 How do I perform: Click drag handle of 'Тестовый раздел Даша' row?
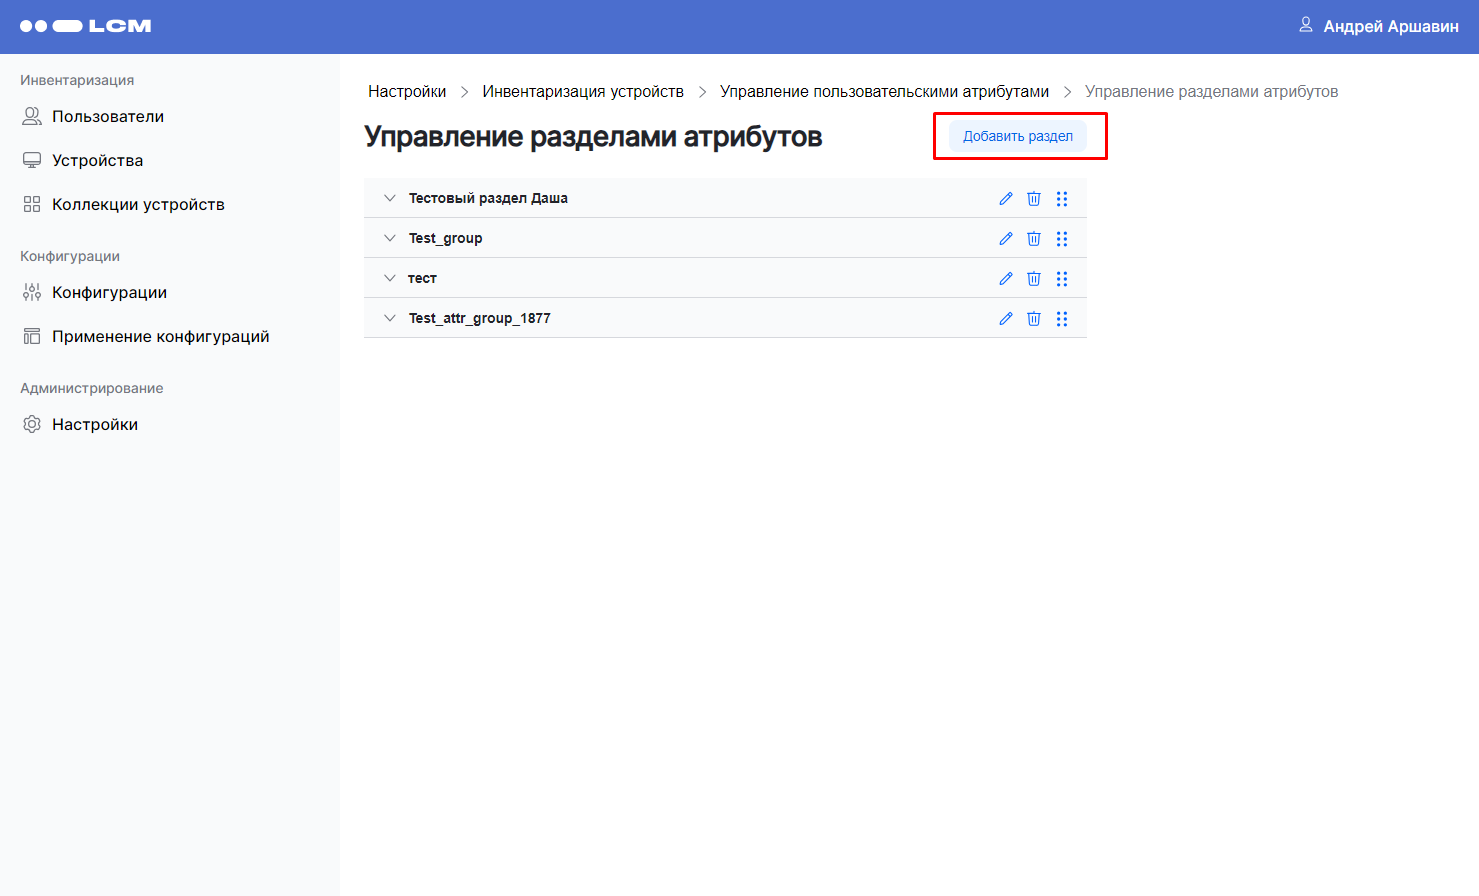(x=1062, y=199)
